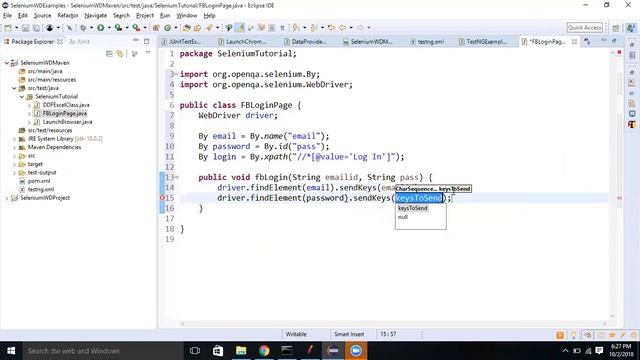Viewport: 640px width, 360px height.
Task: Click the Coverage launch icon
Action: tap(118, 28)
